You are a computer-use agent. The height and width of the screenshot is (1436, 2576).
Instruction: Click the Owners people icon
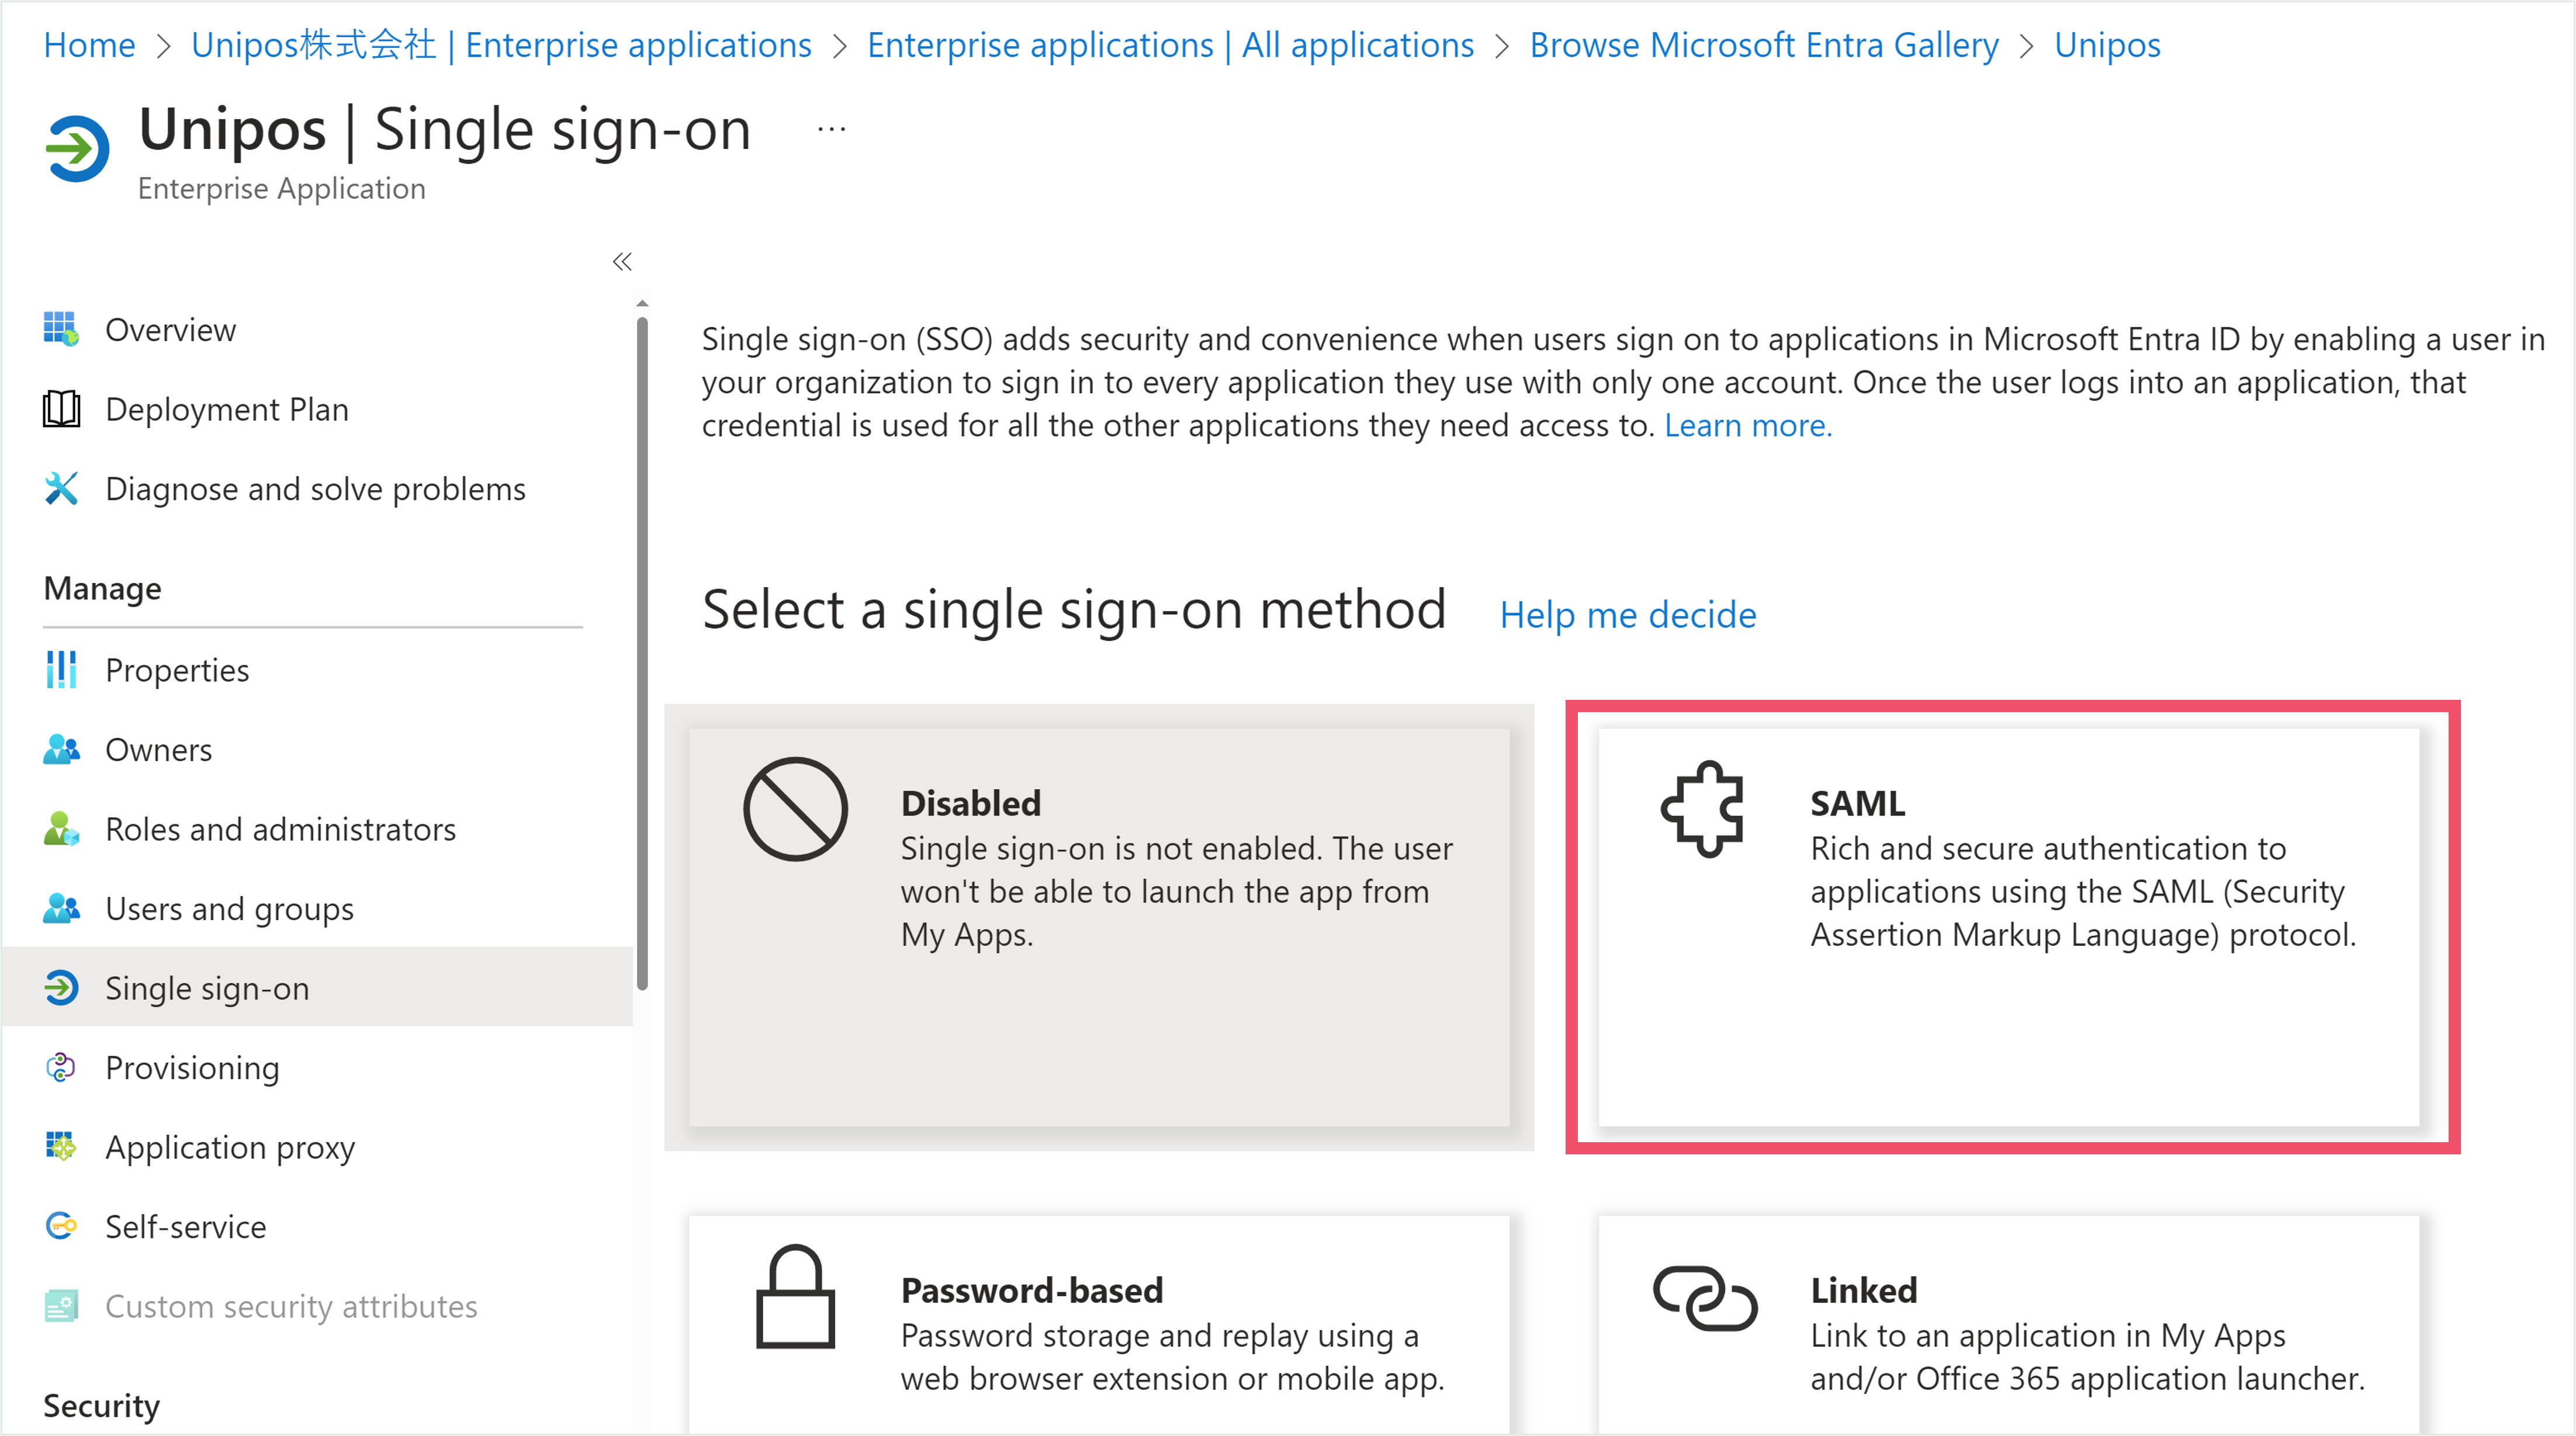(61, 749)
